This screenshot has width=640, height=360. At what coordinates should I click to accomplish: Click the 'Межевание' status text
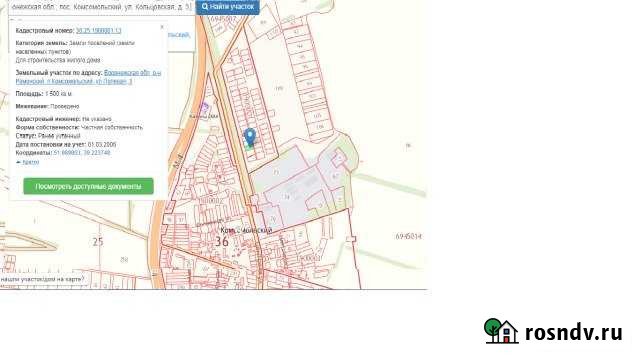(x=47, y=106)
